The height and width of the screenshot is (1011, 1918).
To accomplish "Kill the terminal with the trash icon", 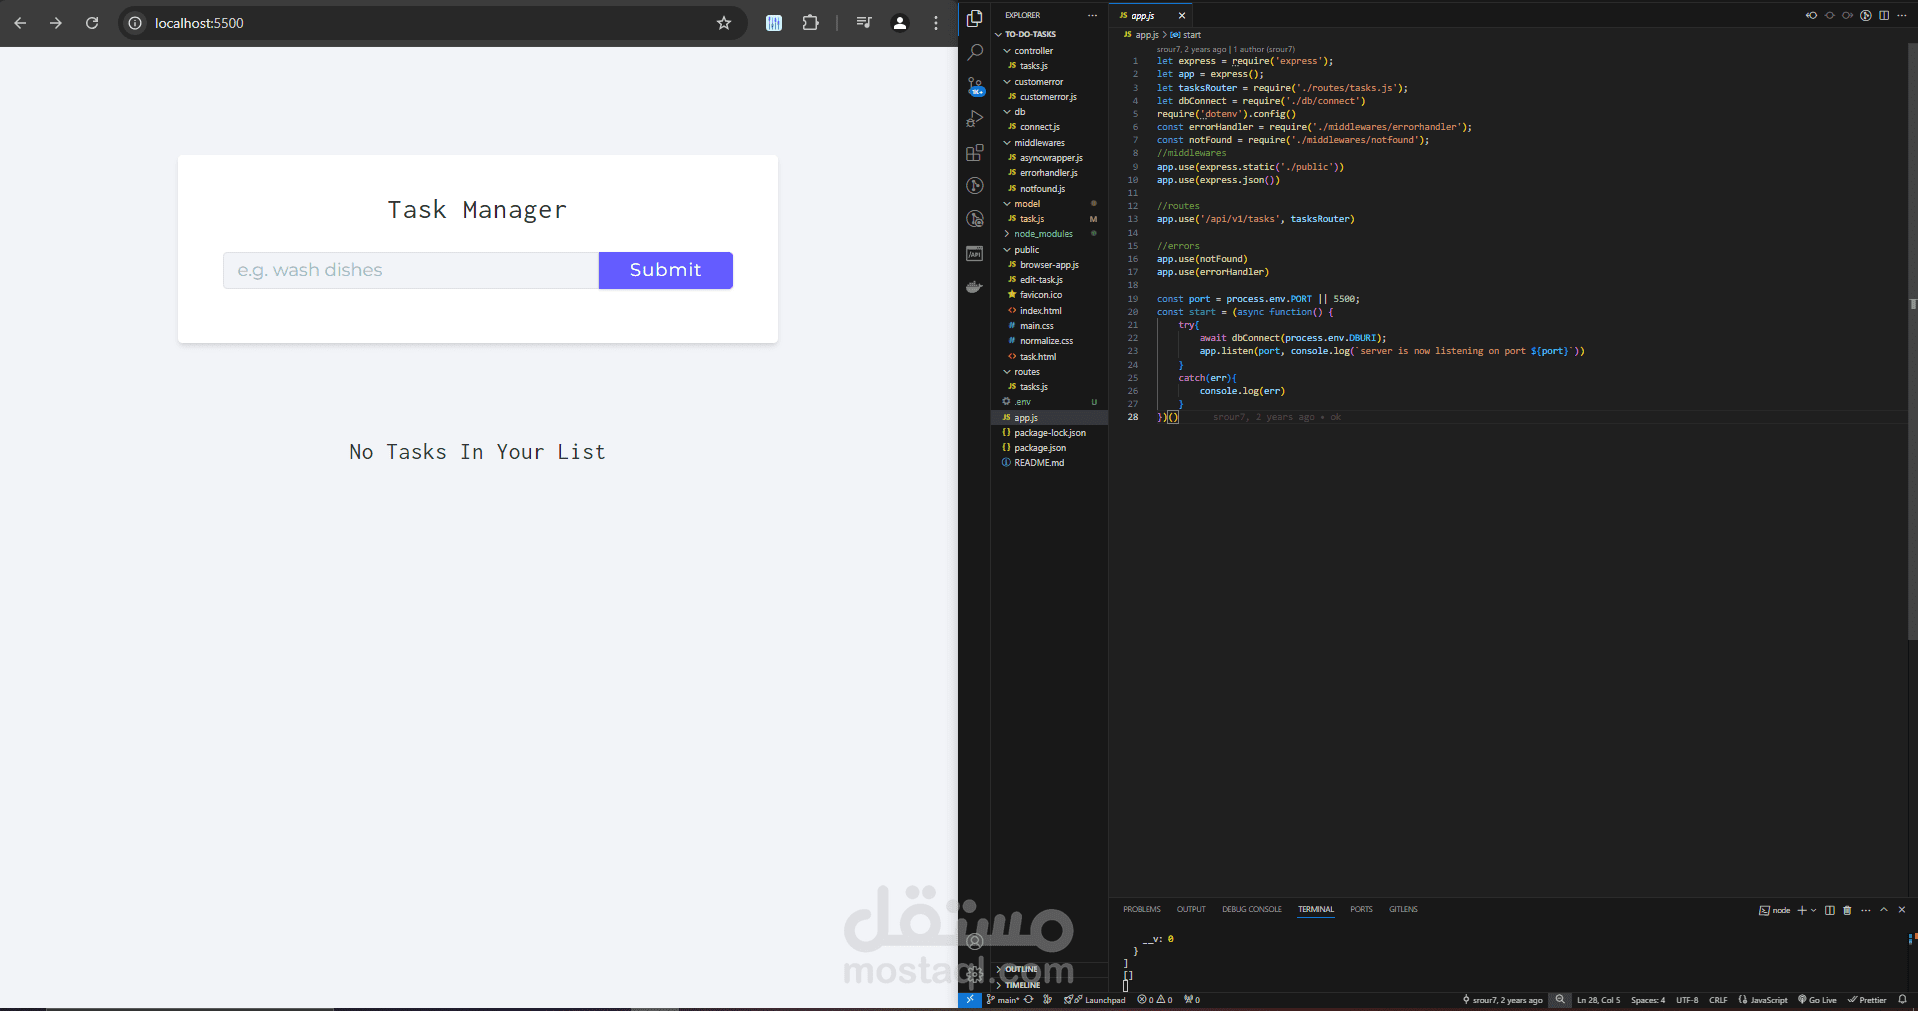I will coord(1847,910).
